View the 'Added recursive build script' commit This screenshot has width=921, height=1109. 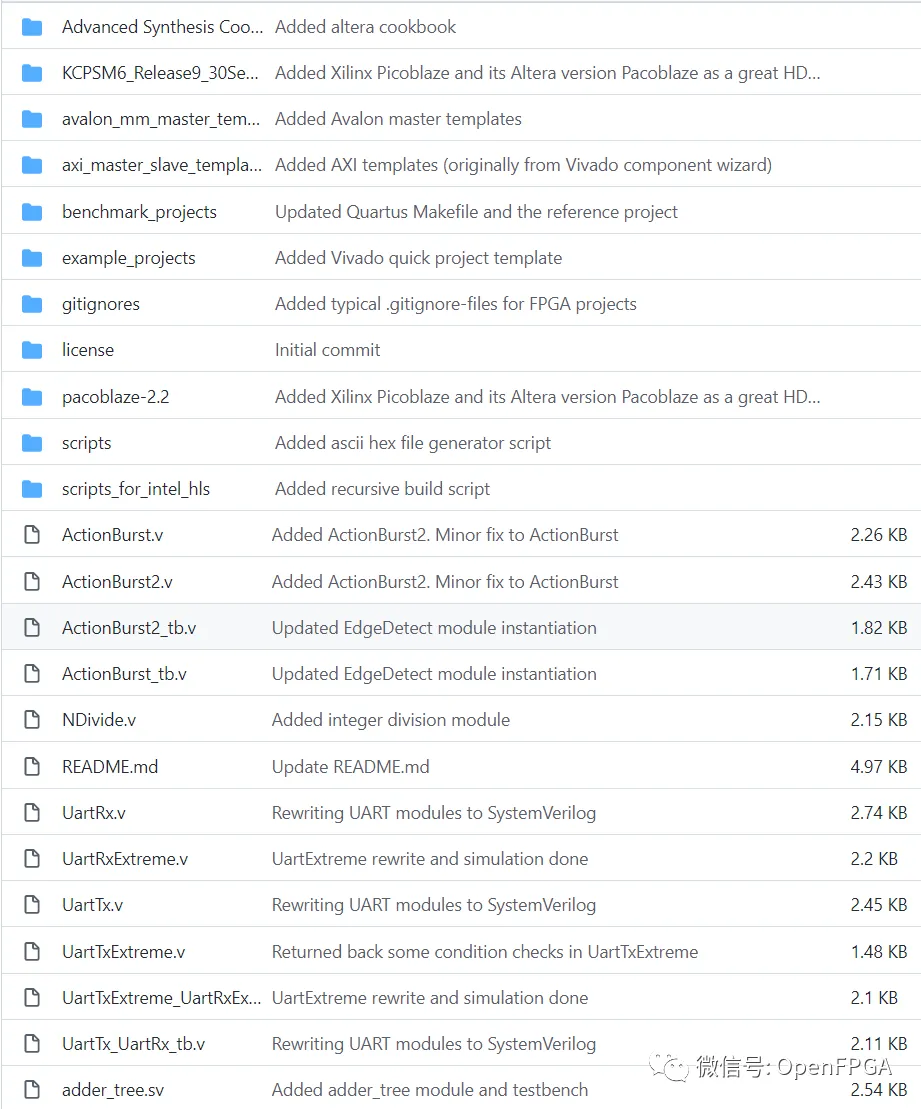[382, 489]
